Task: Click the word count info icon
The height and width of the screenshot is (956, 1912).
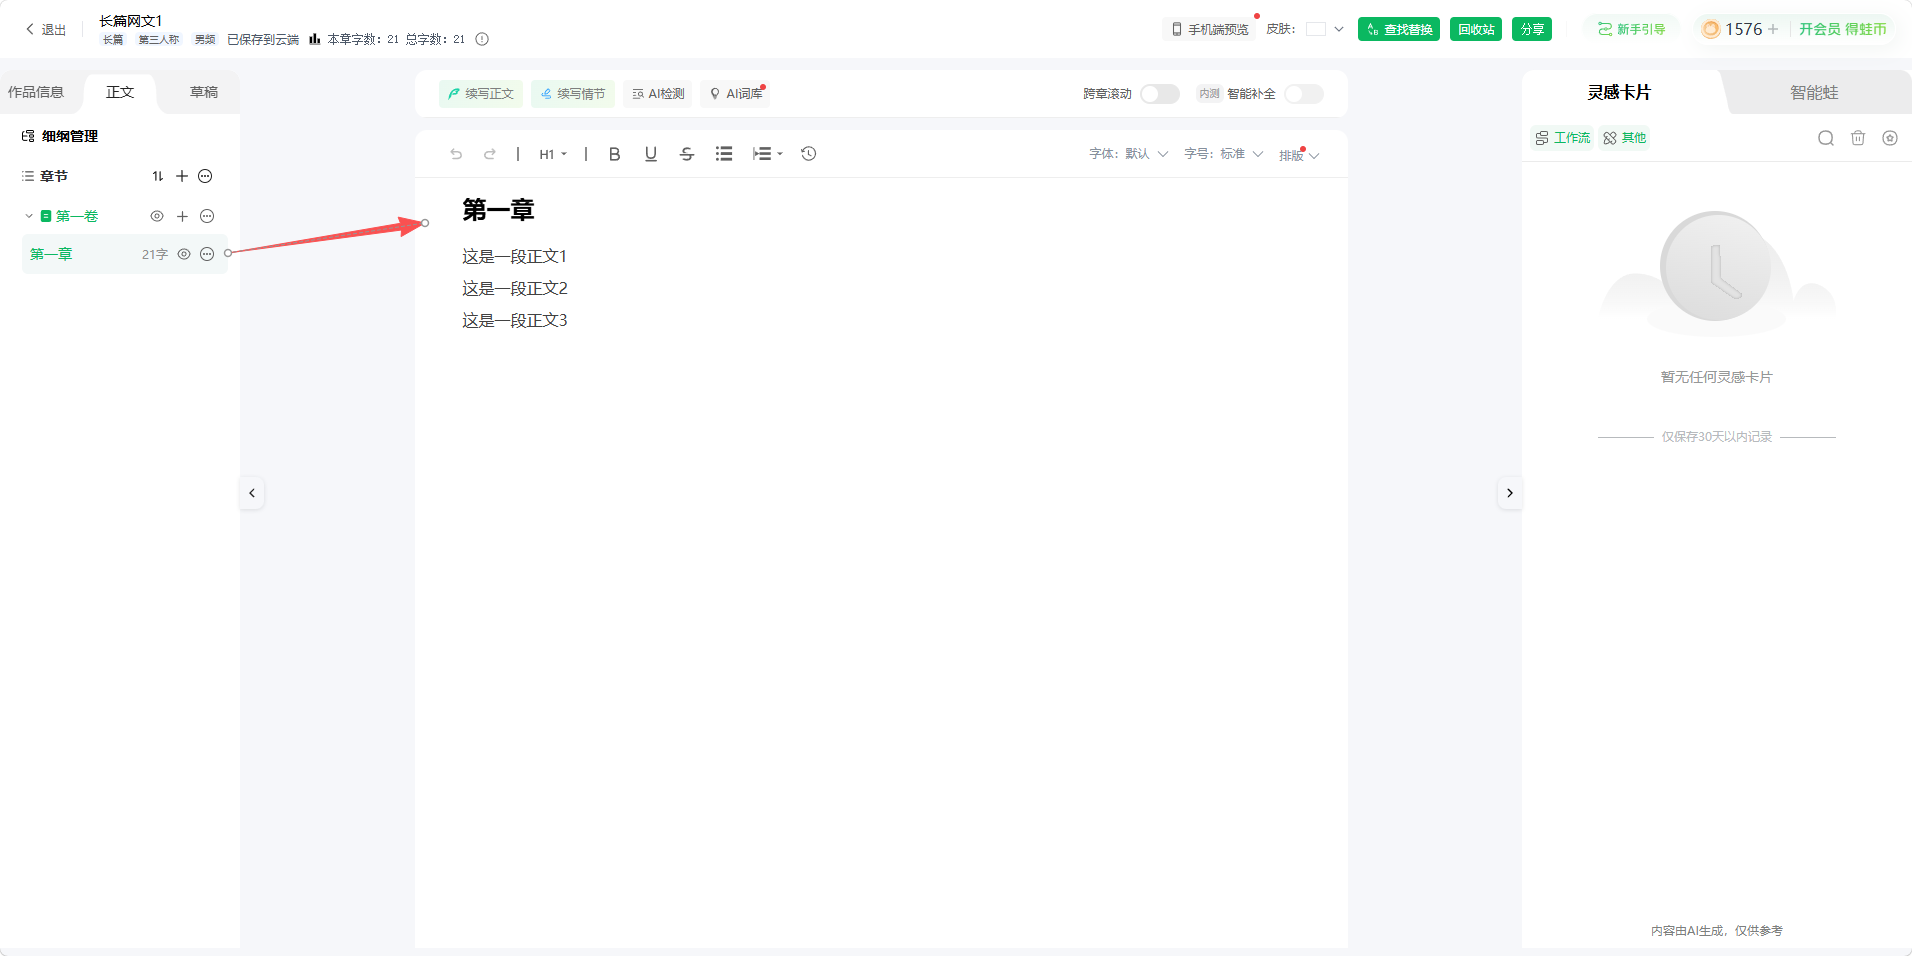Action: (482, 39)
